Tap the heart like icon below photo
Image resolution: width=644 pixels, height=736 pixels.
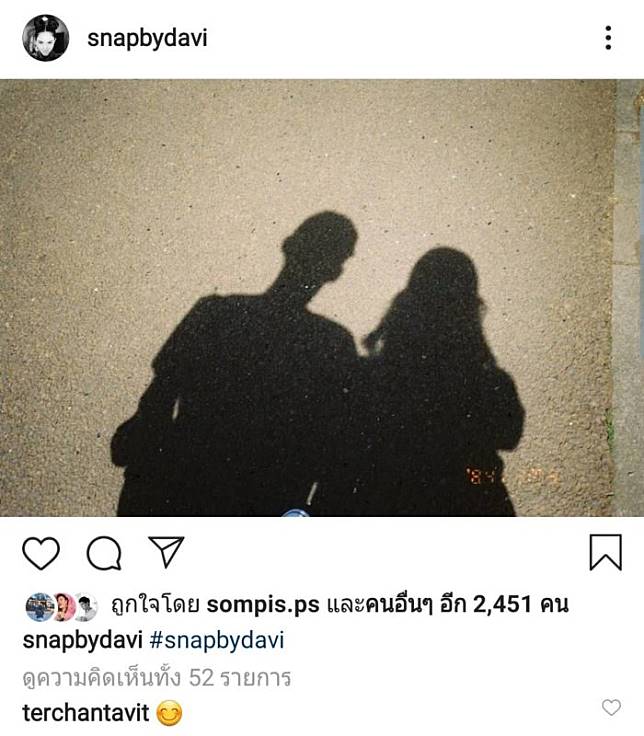(41, 553)
